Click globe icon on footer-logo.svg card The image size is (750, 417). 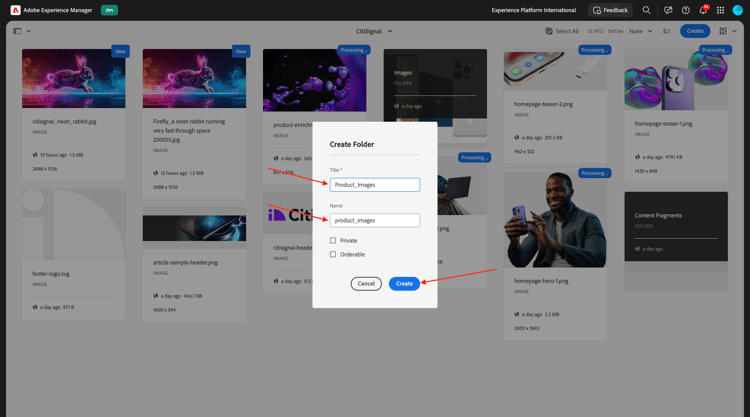[x=35, y=307]
